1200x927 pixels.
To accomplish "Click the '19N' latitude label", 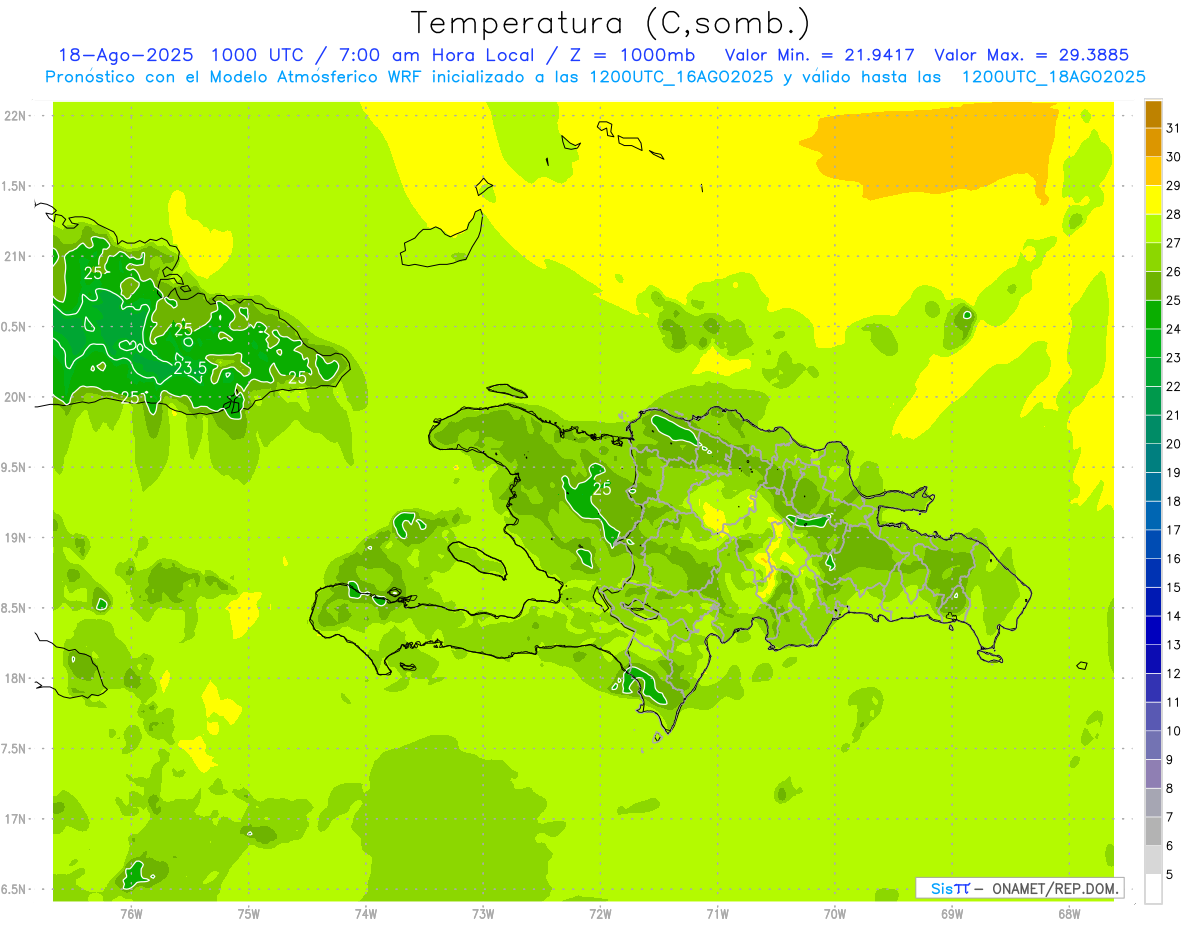I will coord(16,538).
